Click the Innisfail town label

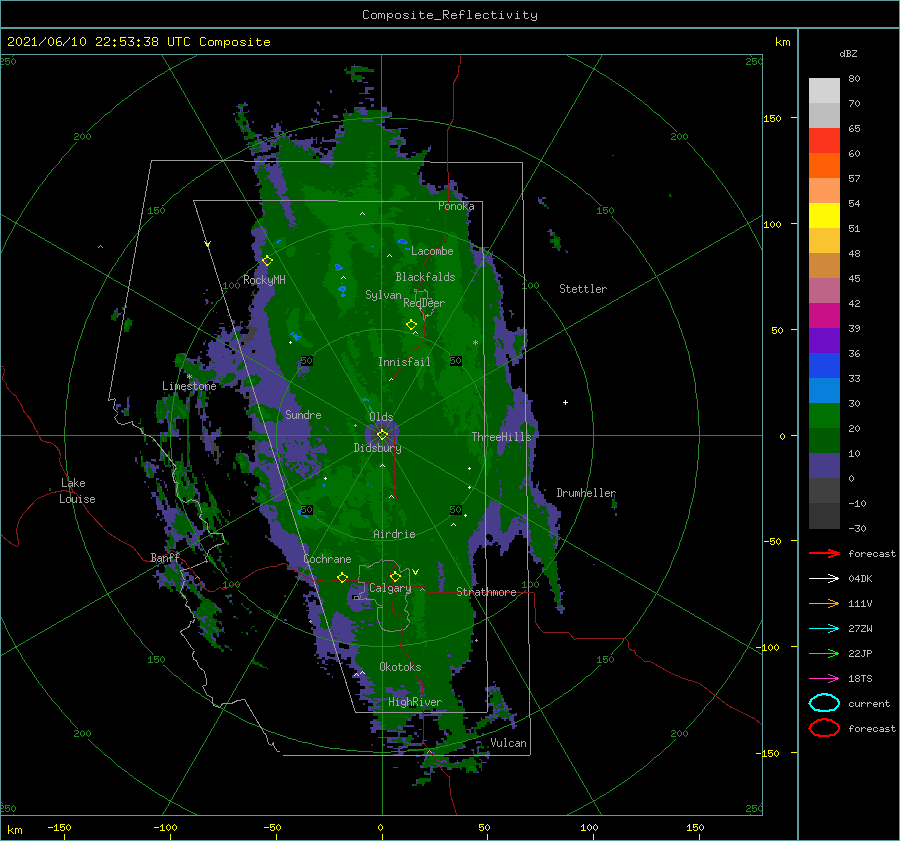[x=404, y=362]
